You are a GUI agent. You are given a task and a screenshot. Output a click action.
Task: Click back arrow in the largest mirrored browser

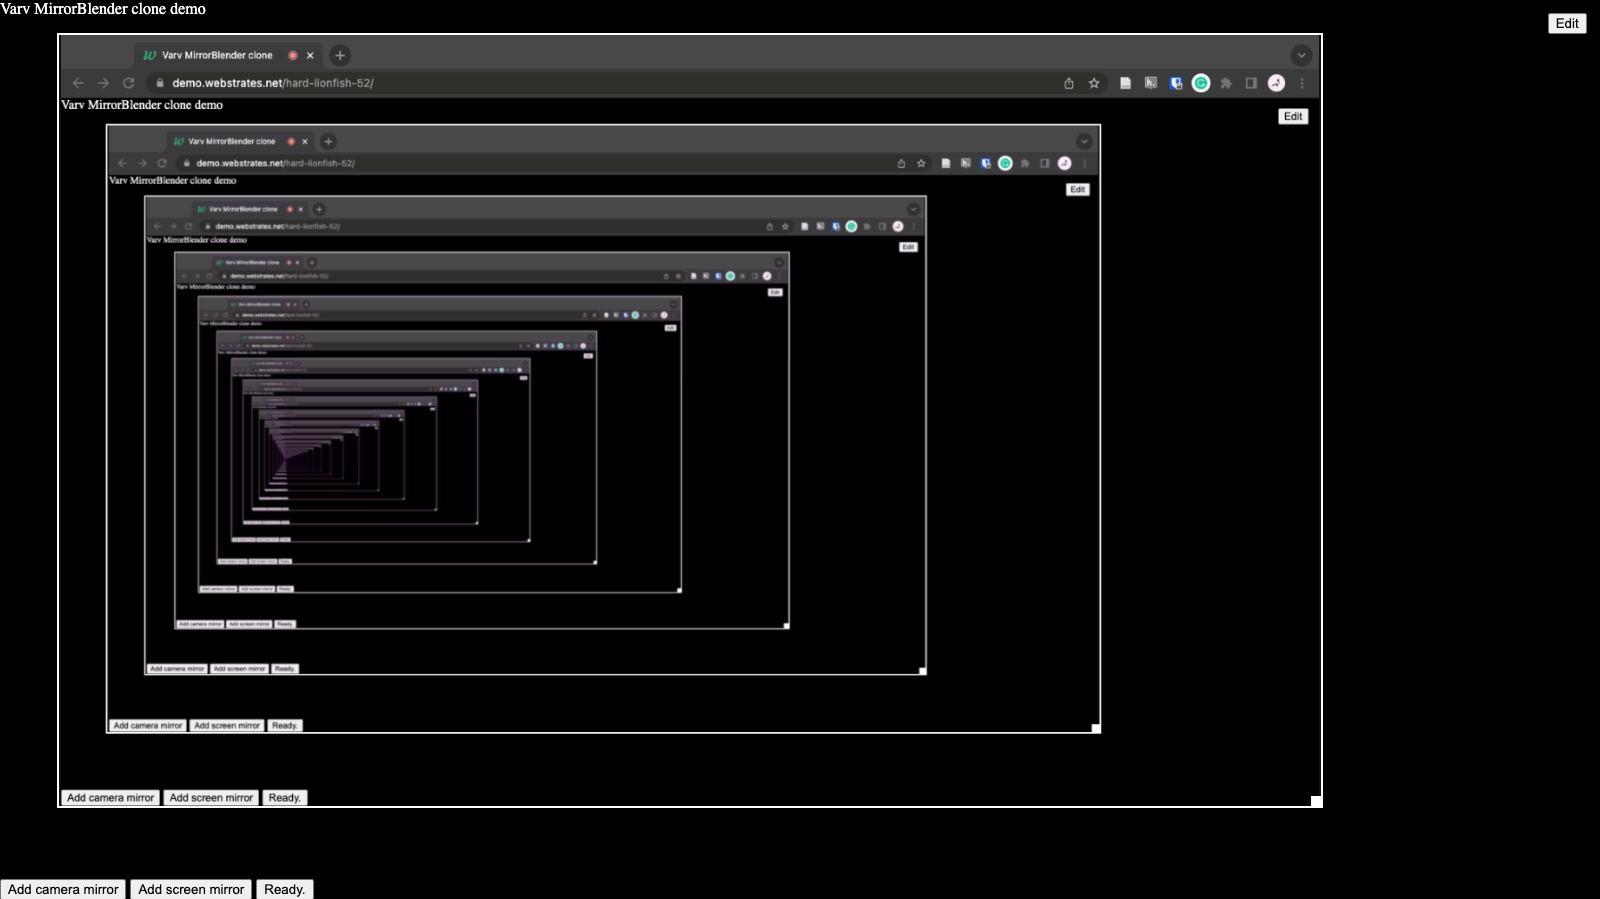[78, 83]
